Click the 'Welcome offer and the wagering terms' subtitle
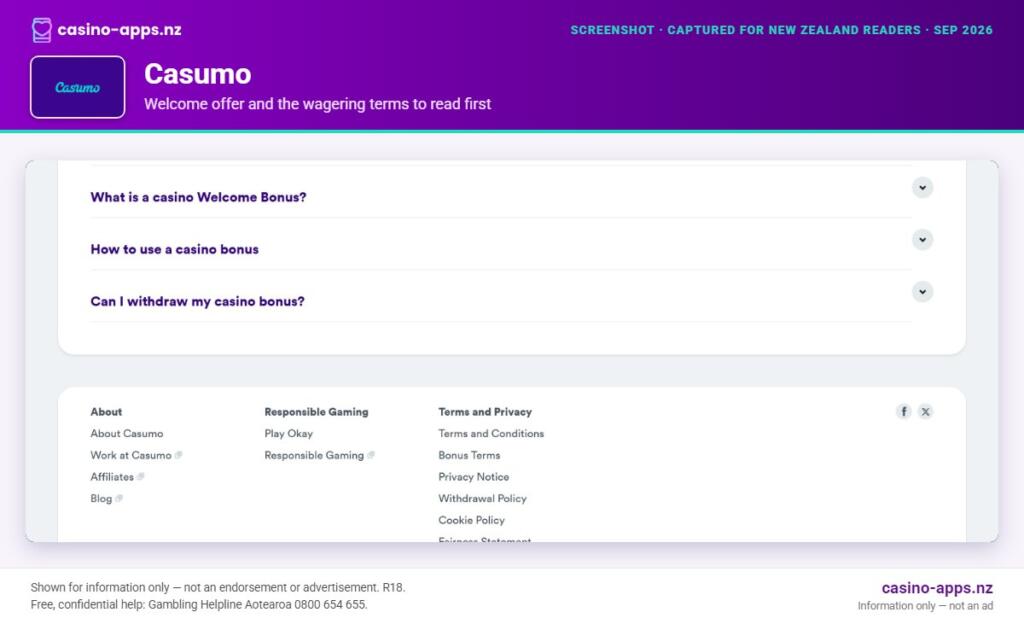This screenshot has width=1024, height=624. pos(317,104)
